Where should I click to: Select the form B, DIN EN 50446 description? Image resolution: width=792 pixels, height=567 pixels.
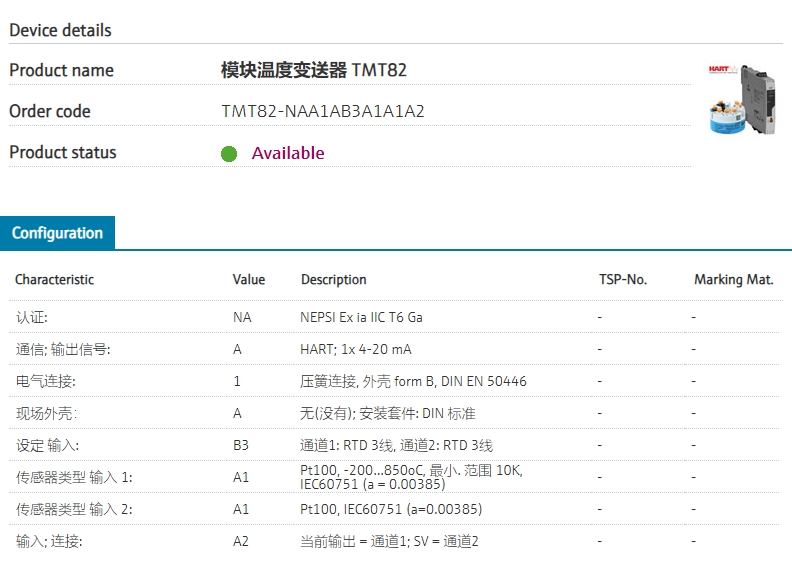(413, 381)
